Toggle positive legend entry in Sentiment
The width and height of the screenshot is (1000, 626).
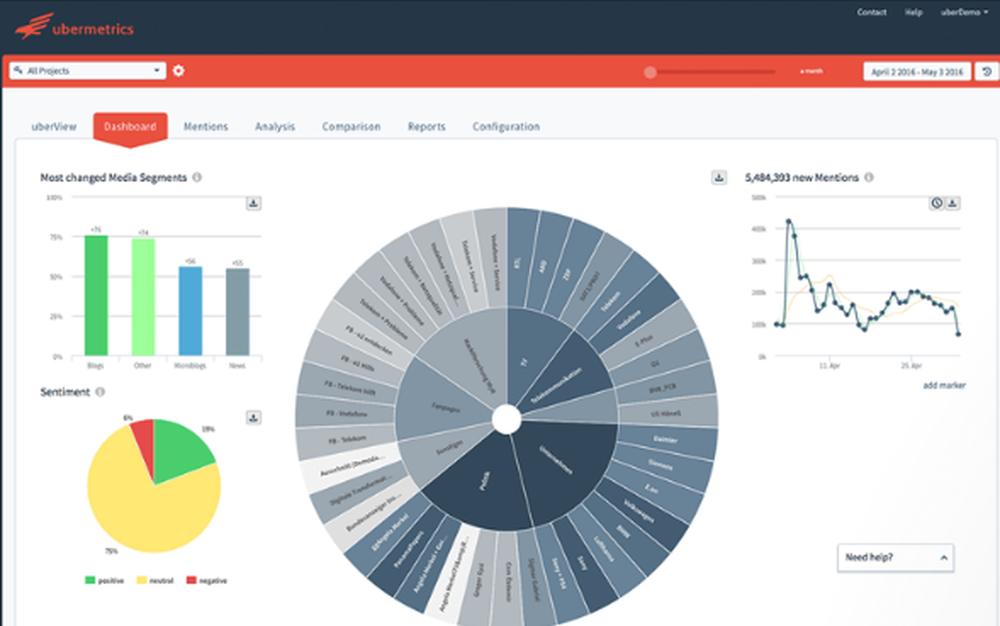pos(104,580)
